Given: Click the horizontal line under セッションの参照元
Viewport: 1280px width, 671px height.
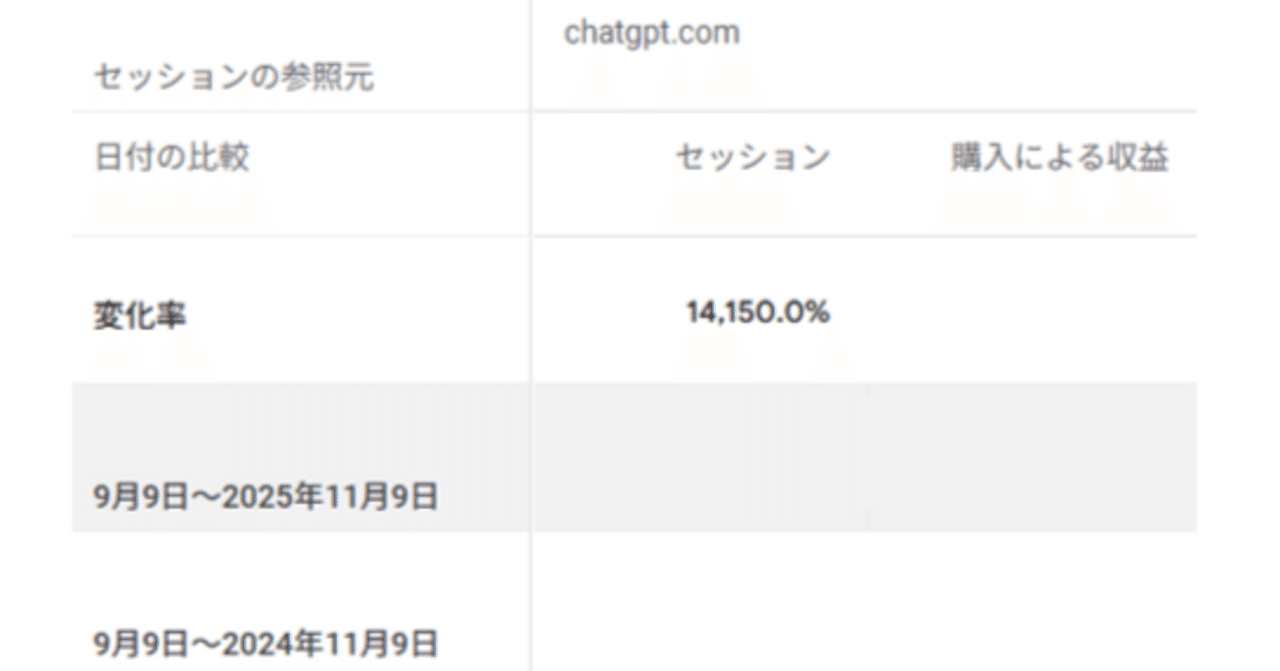Looking at the screenshot, I should [300, 110].
